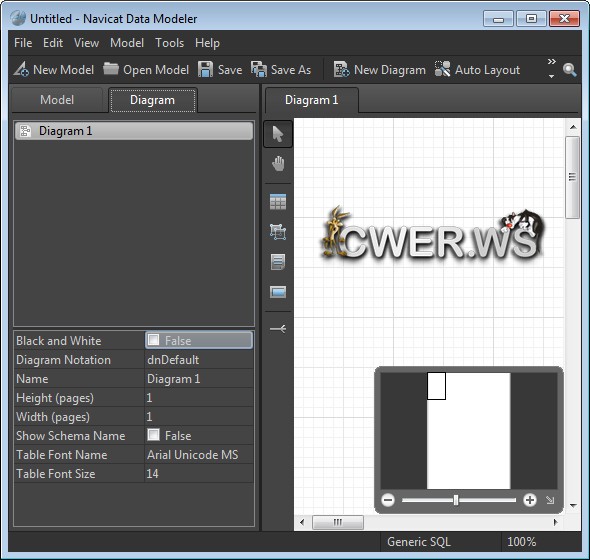
Task: Click Save As in toolbar
Action: (281, 70)
